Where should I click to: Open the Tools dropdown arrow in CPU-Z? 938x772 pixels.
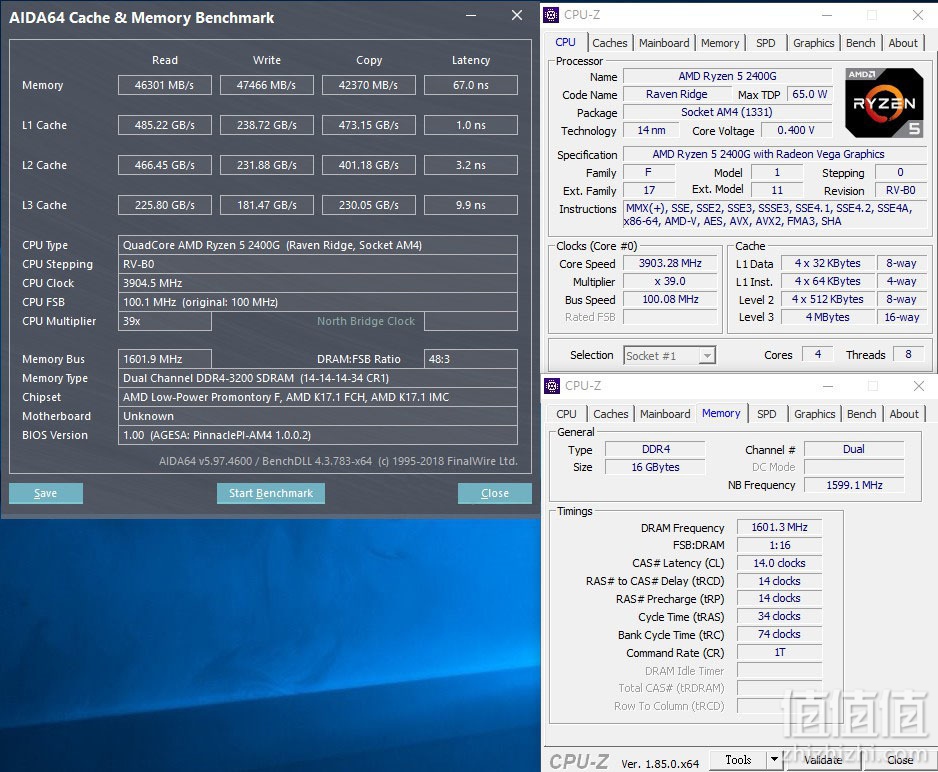click(774, 759)
